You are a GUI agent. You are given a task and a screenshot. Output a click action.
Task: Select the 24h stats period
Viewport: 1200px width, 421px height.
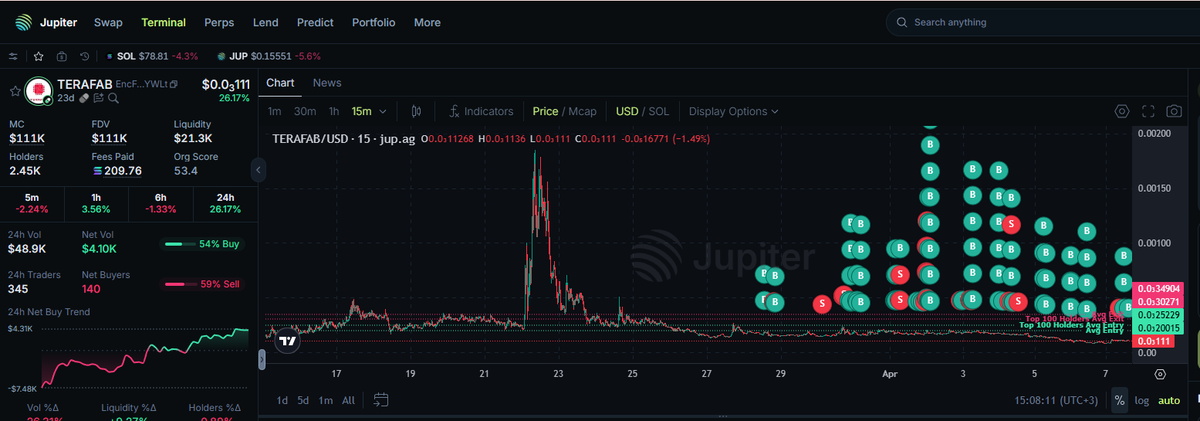coord(224,205)
